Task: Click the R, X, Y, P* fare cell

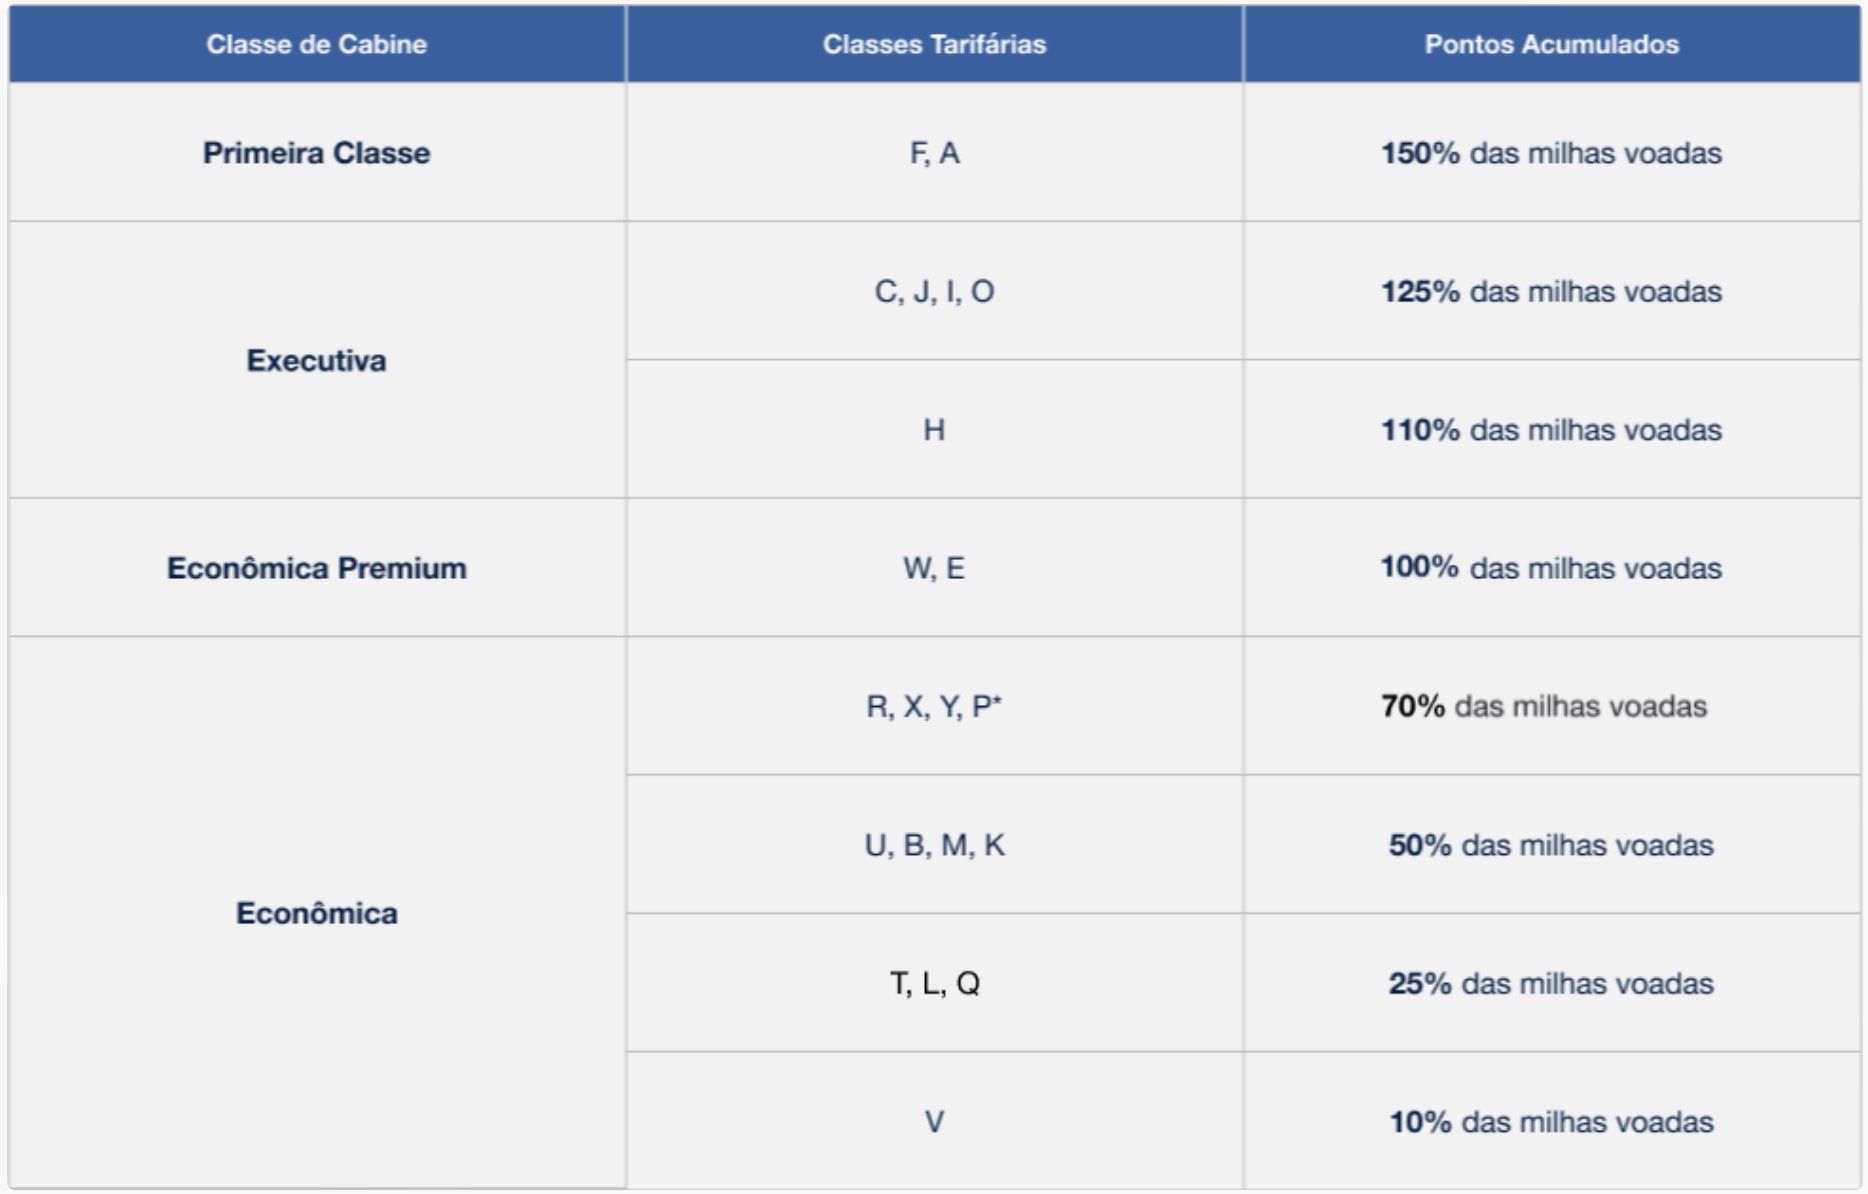Action: (x=934, y=707)
